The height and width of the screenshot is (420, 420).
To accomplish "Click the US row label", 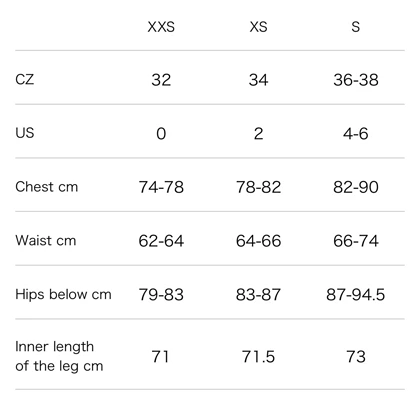I will 25,133.
